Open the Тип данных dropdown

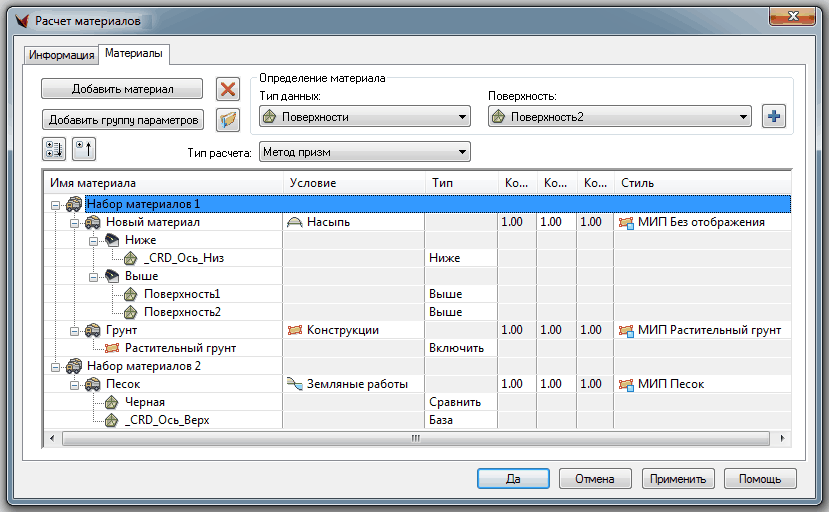364,117
